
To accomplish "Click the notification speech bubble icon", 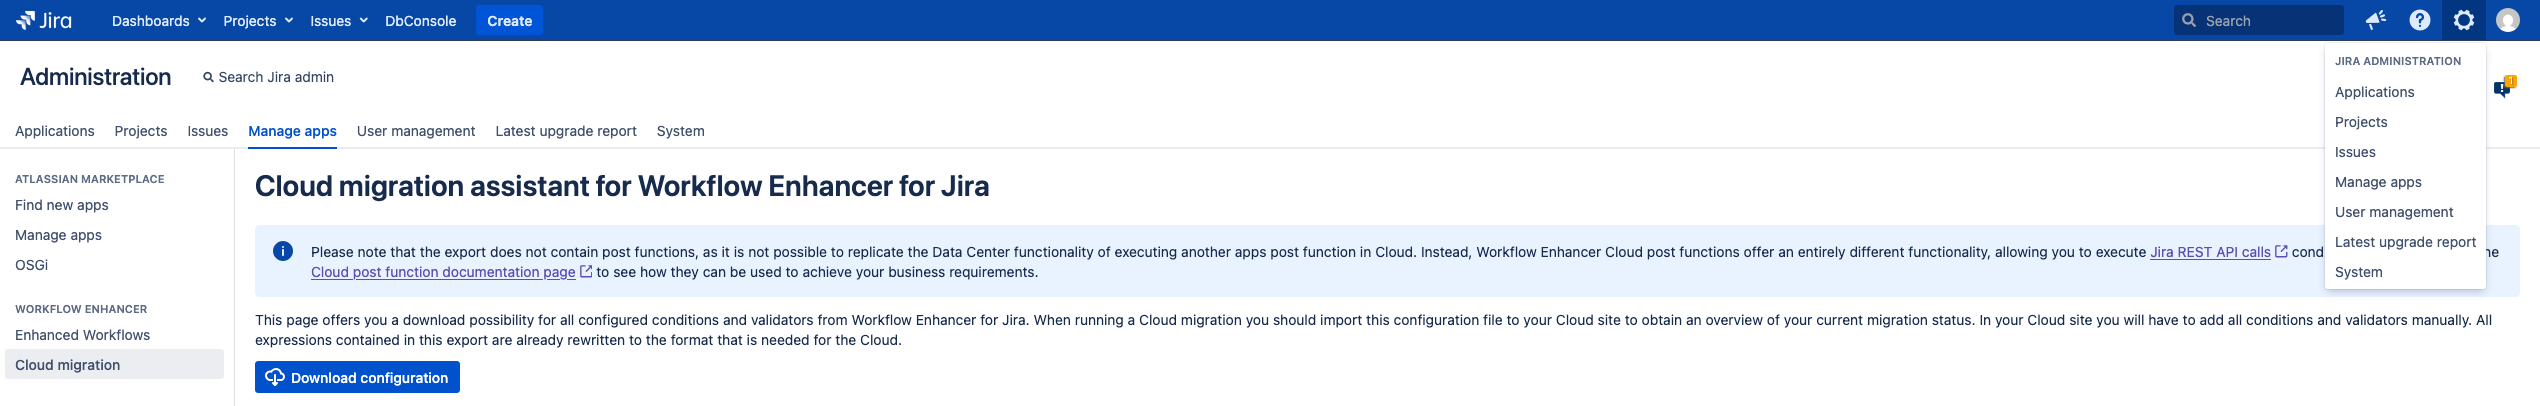I will pos(2502,88).
